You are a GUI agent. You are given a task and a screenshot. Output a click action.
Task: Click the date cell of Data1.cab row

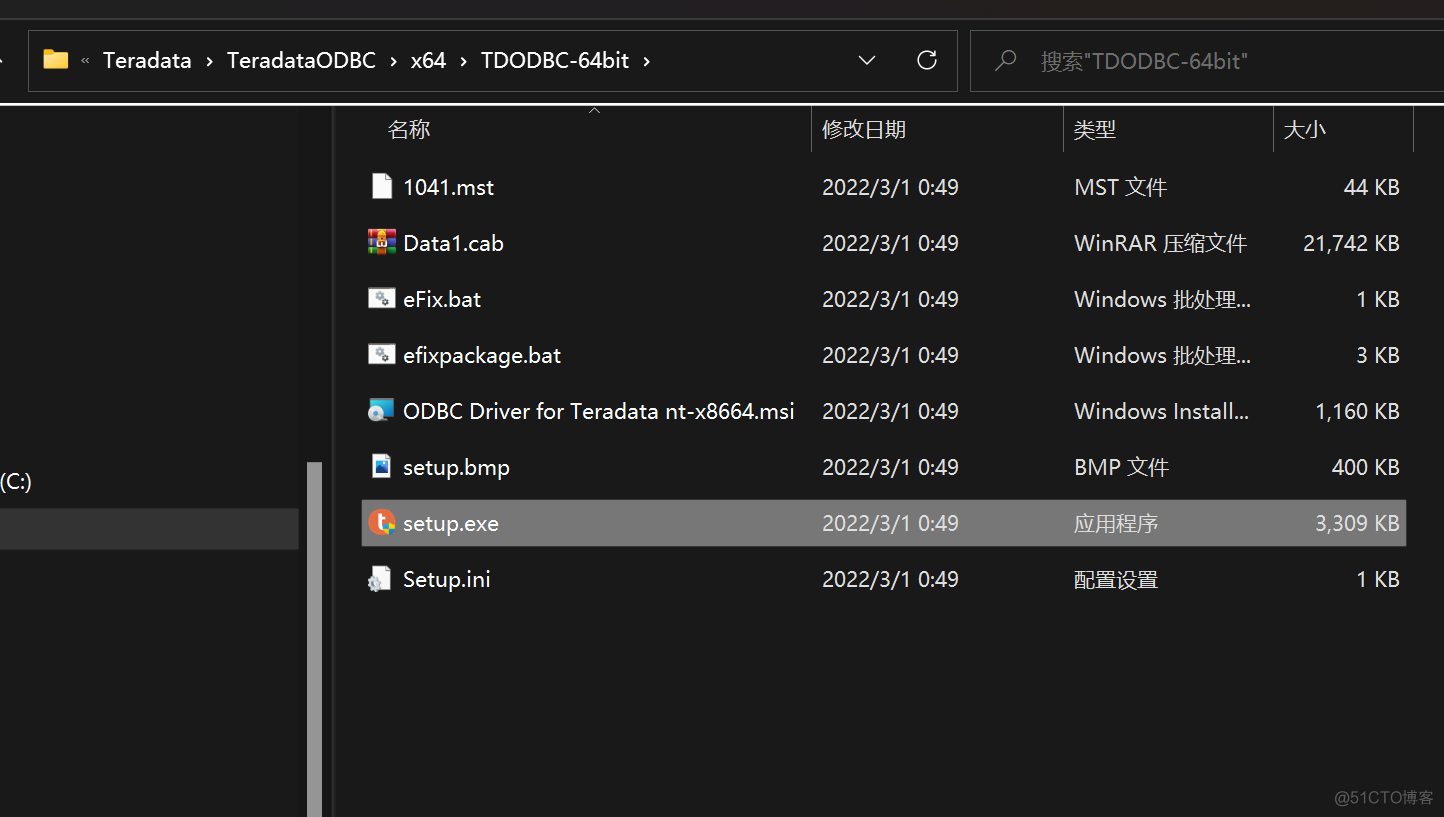click(x=890, y=243)
